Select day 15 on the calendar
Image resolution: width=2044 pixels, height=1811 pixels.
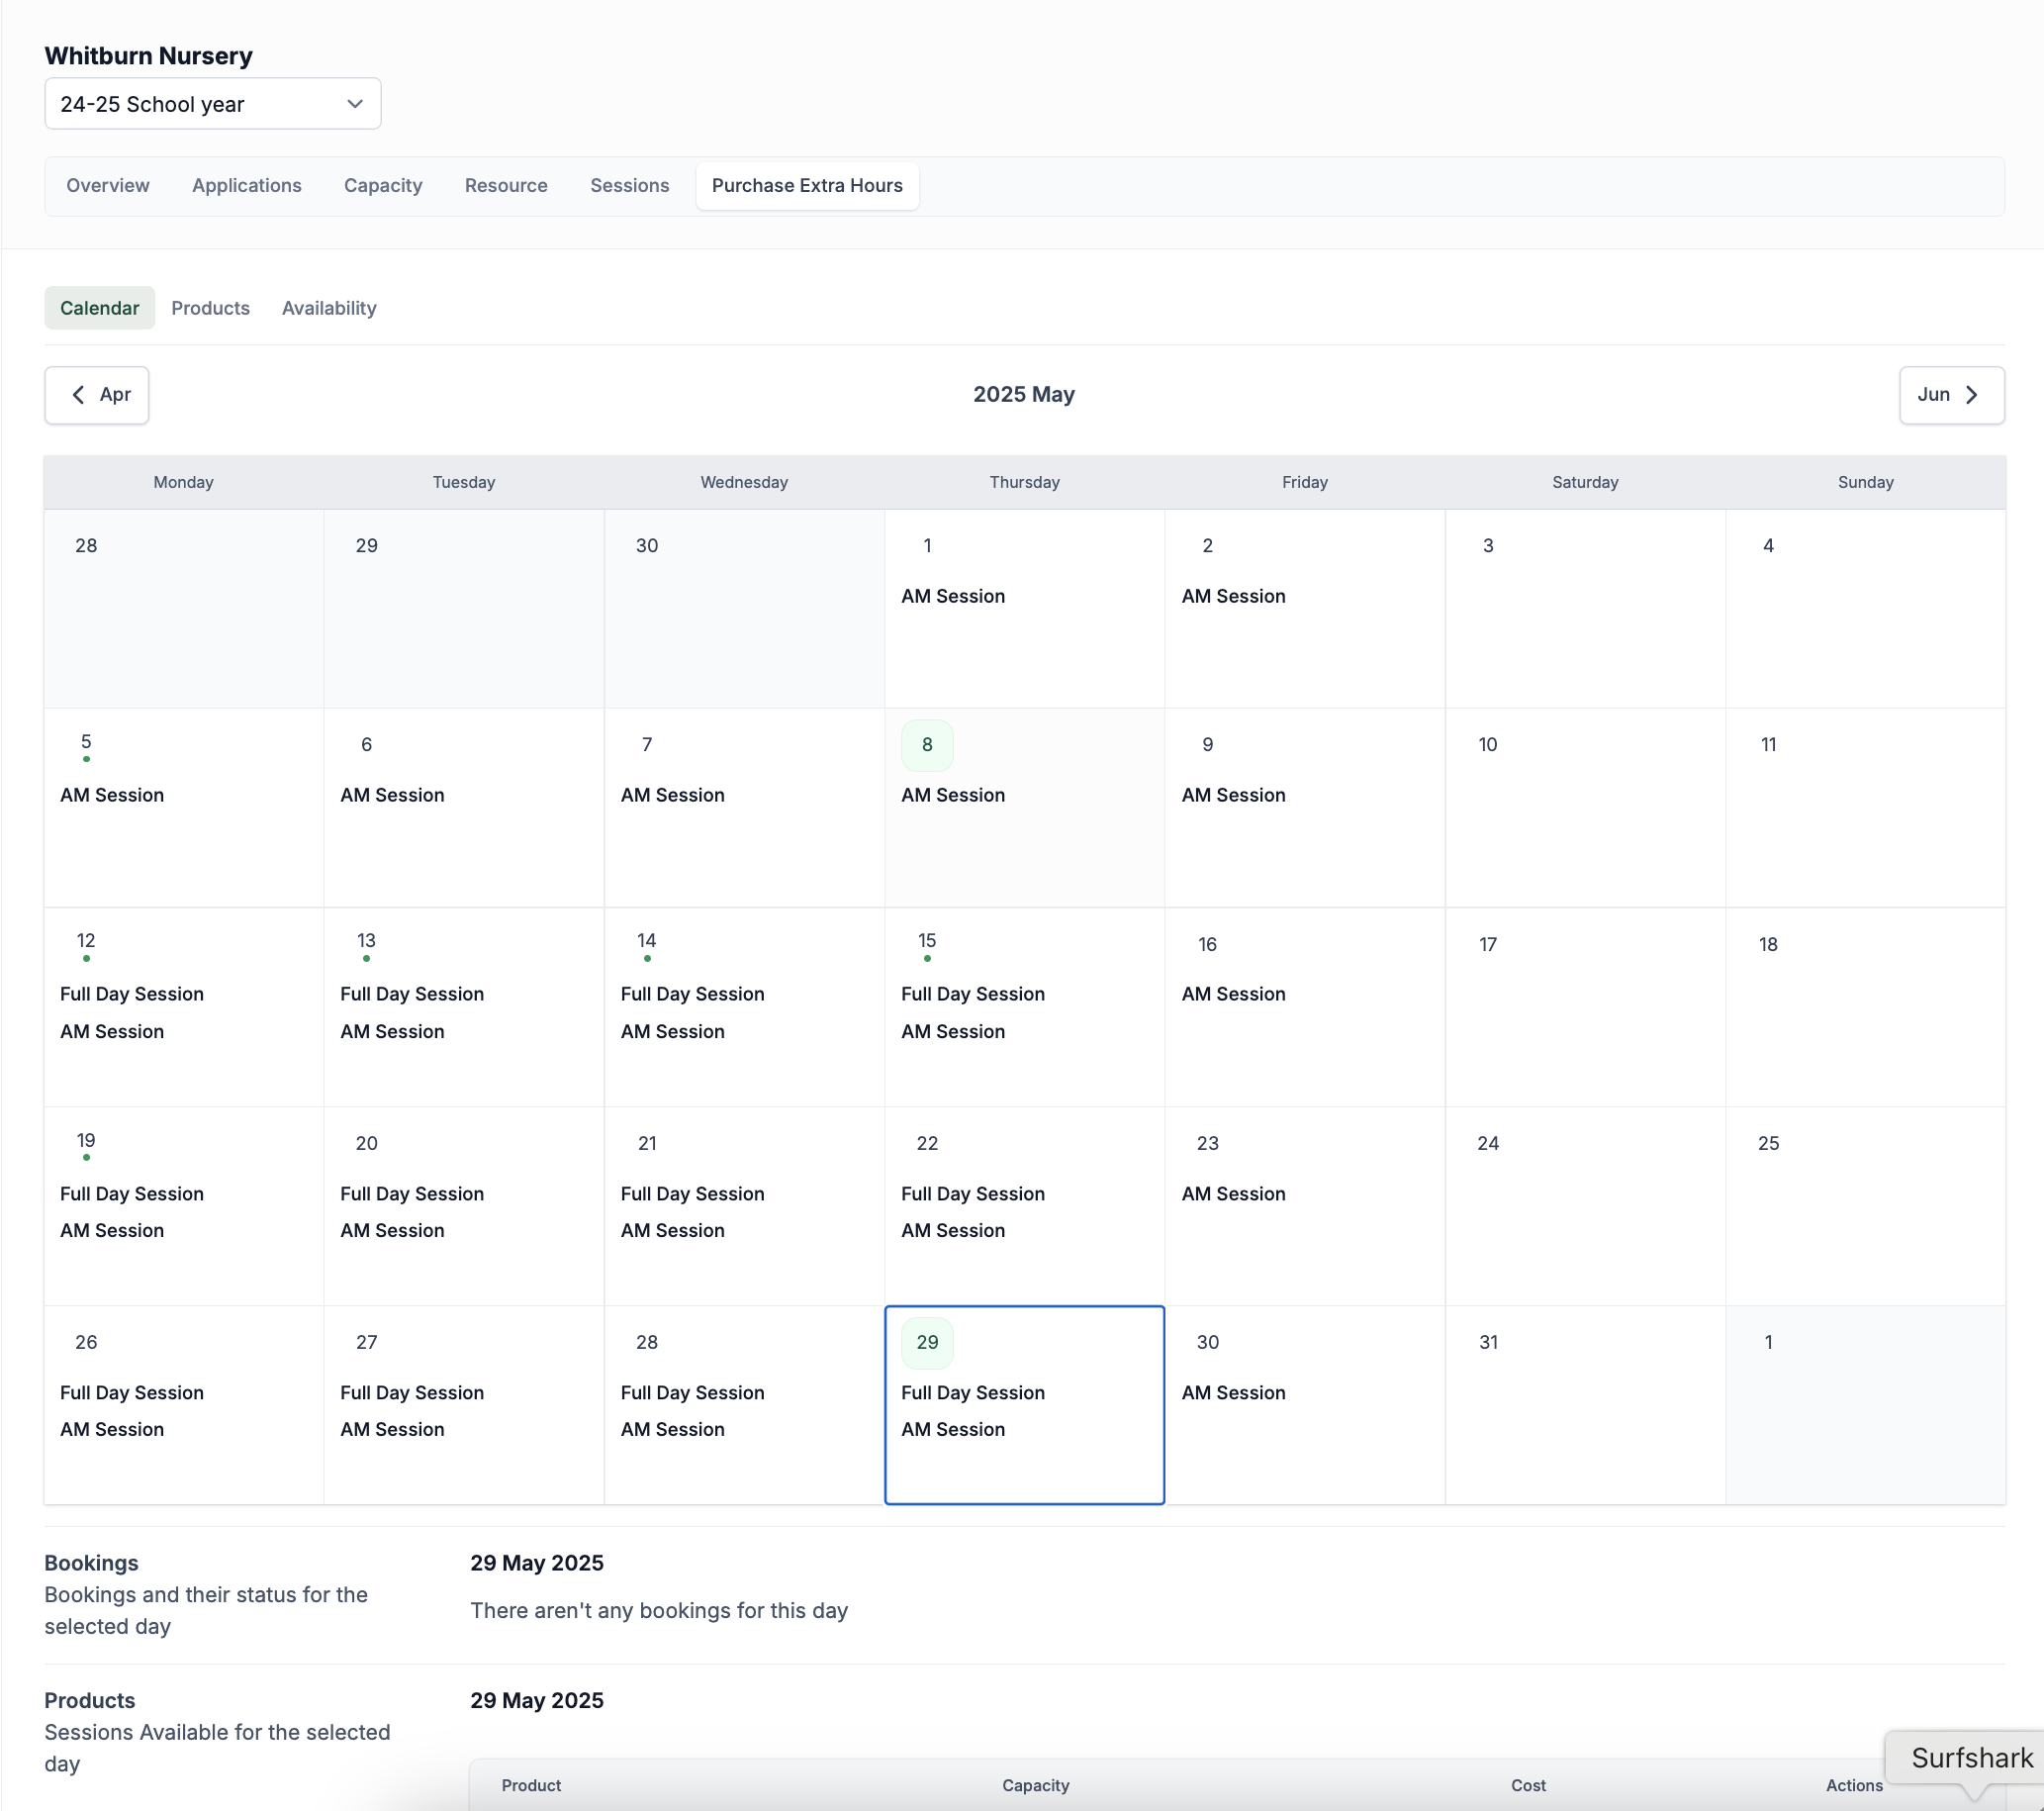927,944
